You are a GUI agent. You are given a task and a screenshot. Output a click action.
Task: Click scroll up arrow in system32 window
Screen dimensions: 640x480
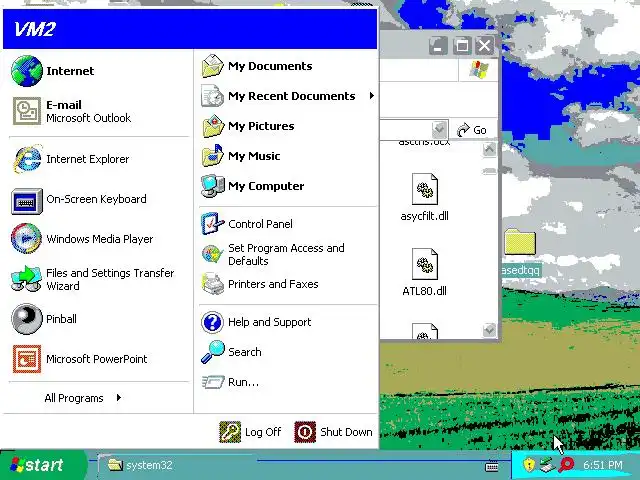tap(489, 150)
